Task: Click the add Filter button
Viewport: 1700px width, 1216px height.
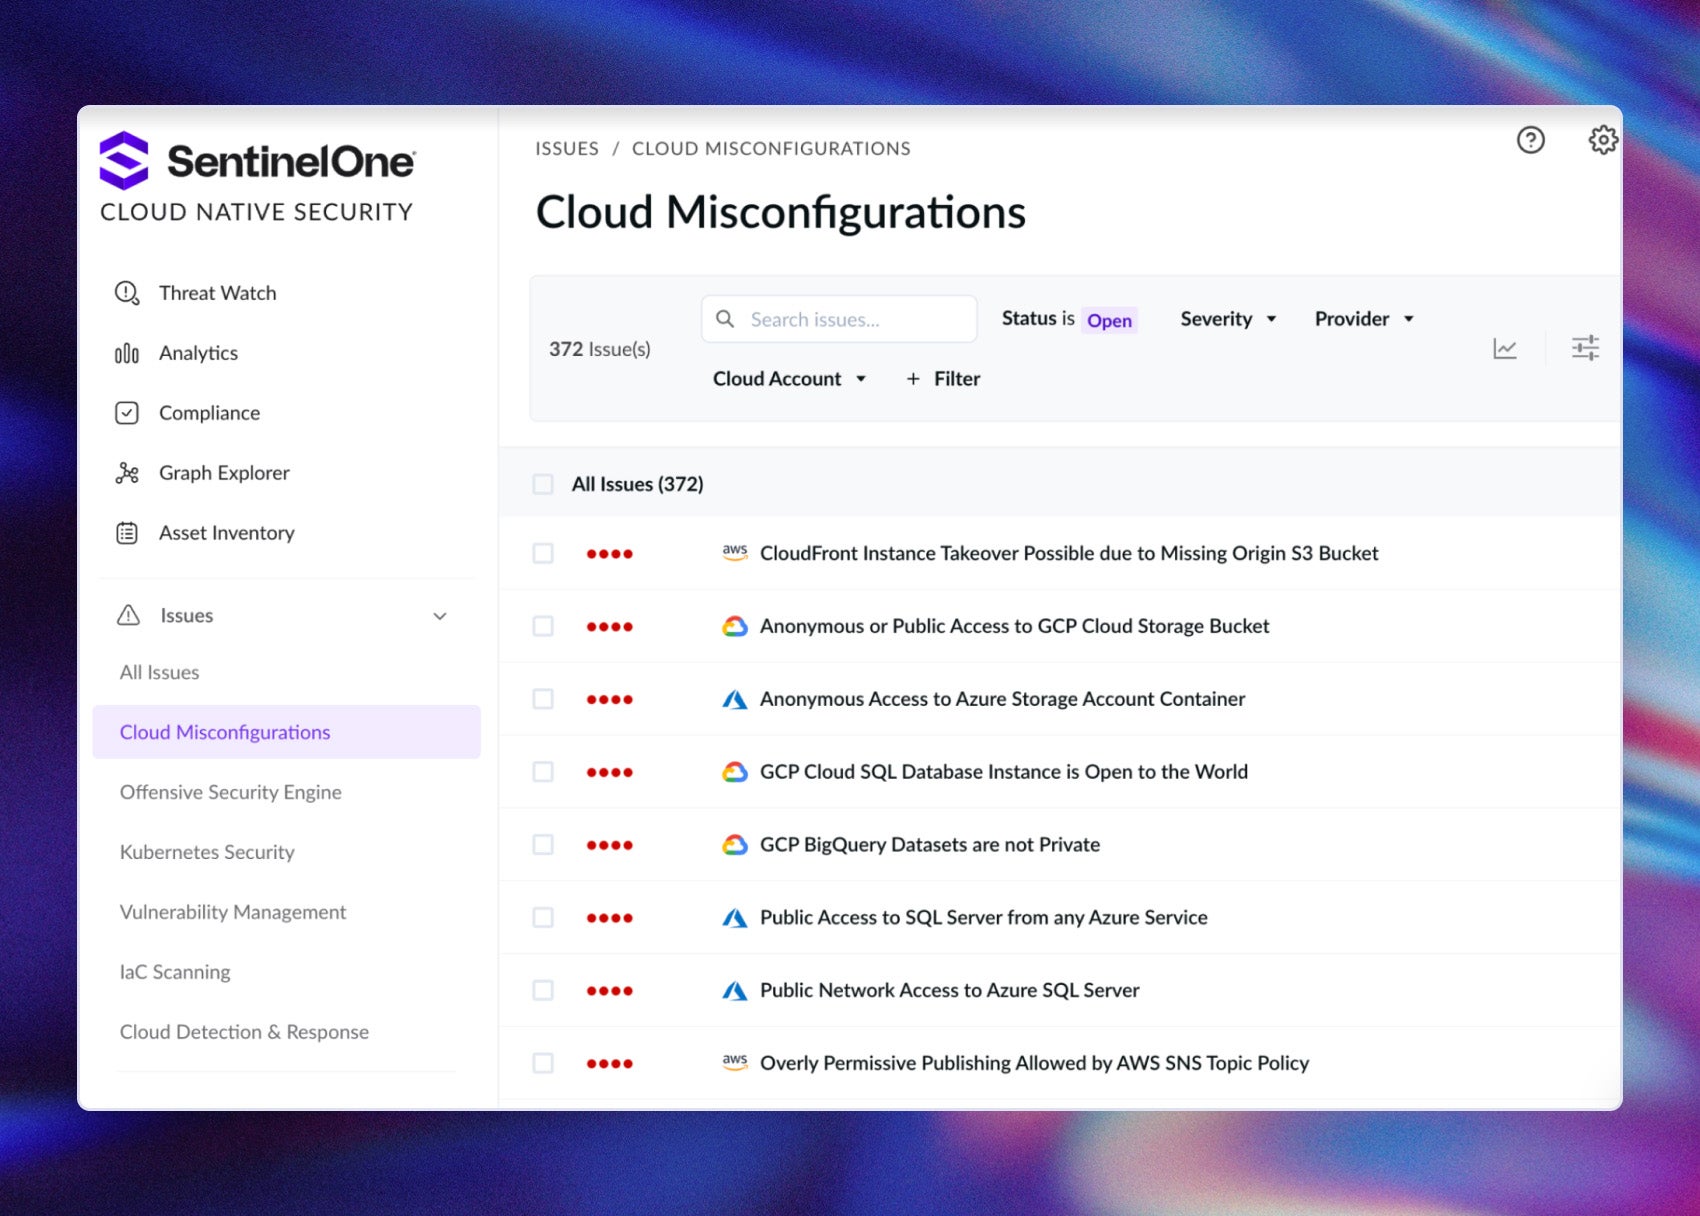Action: pos(943,379)
